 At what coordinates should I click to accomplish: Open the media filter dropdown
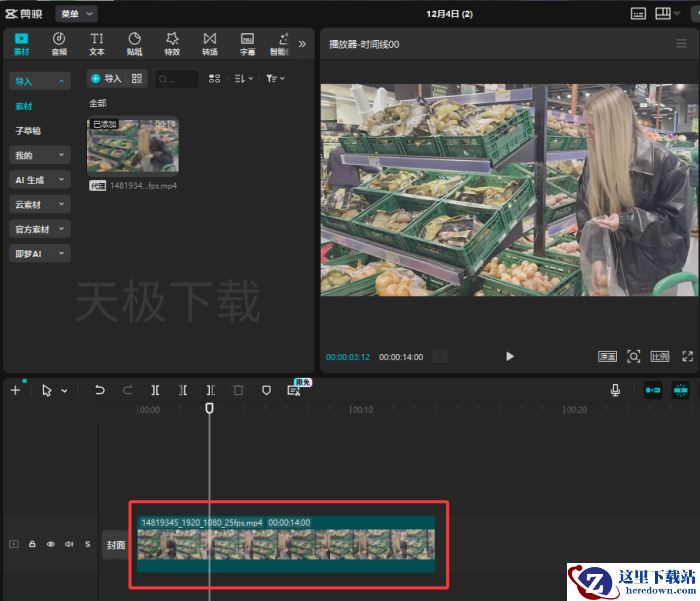(275, 79)
